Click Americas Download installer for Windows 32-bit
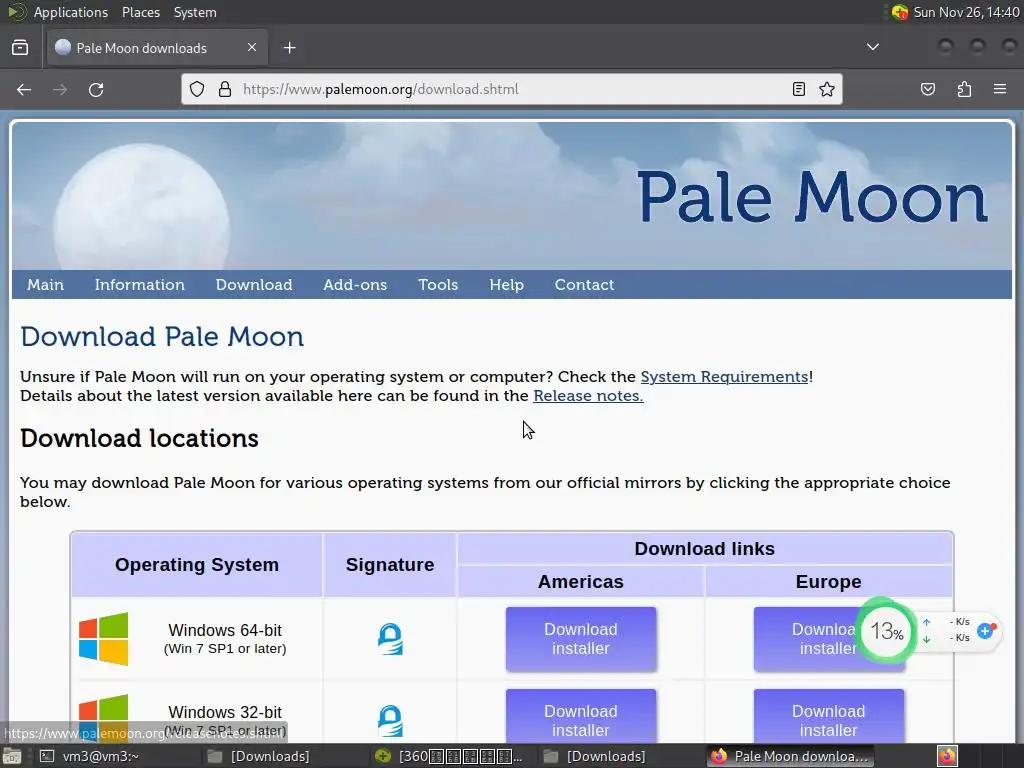1024x768 pixels. (581, 717)
